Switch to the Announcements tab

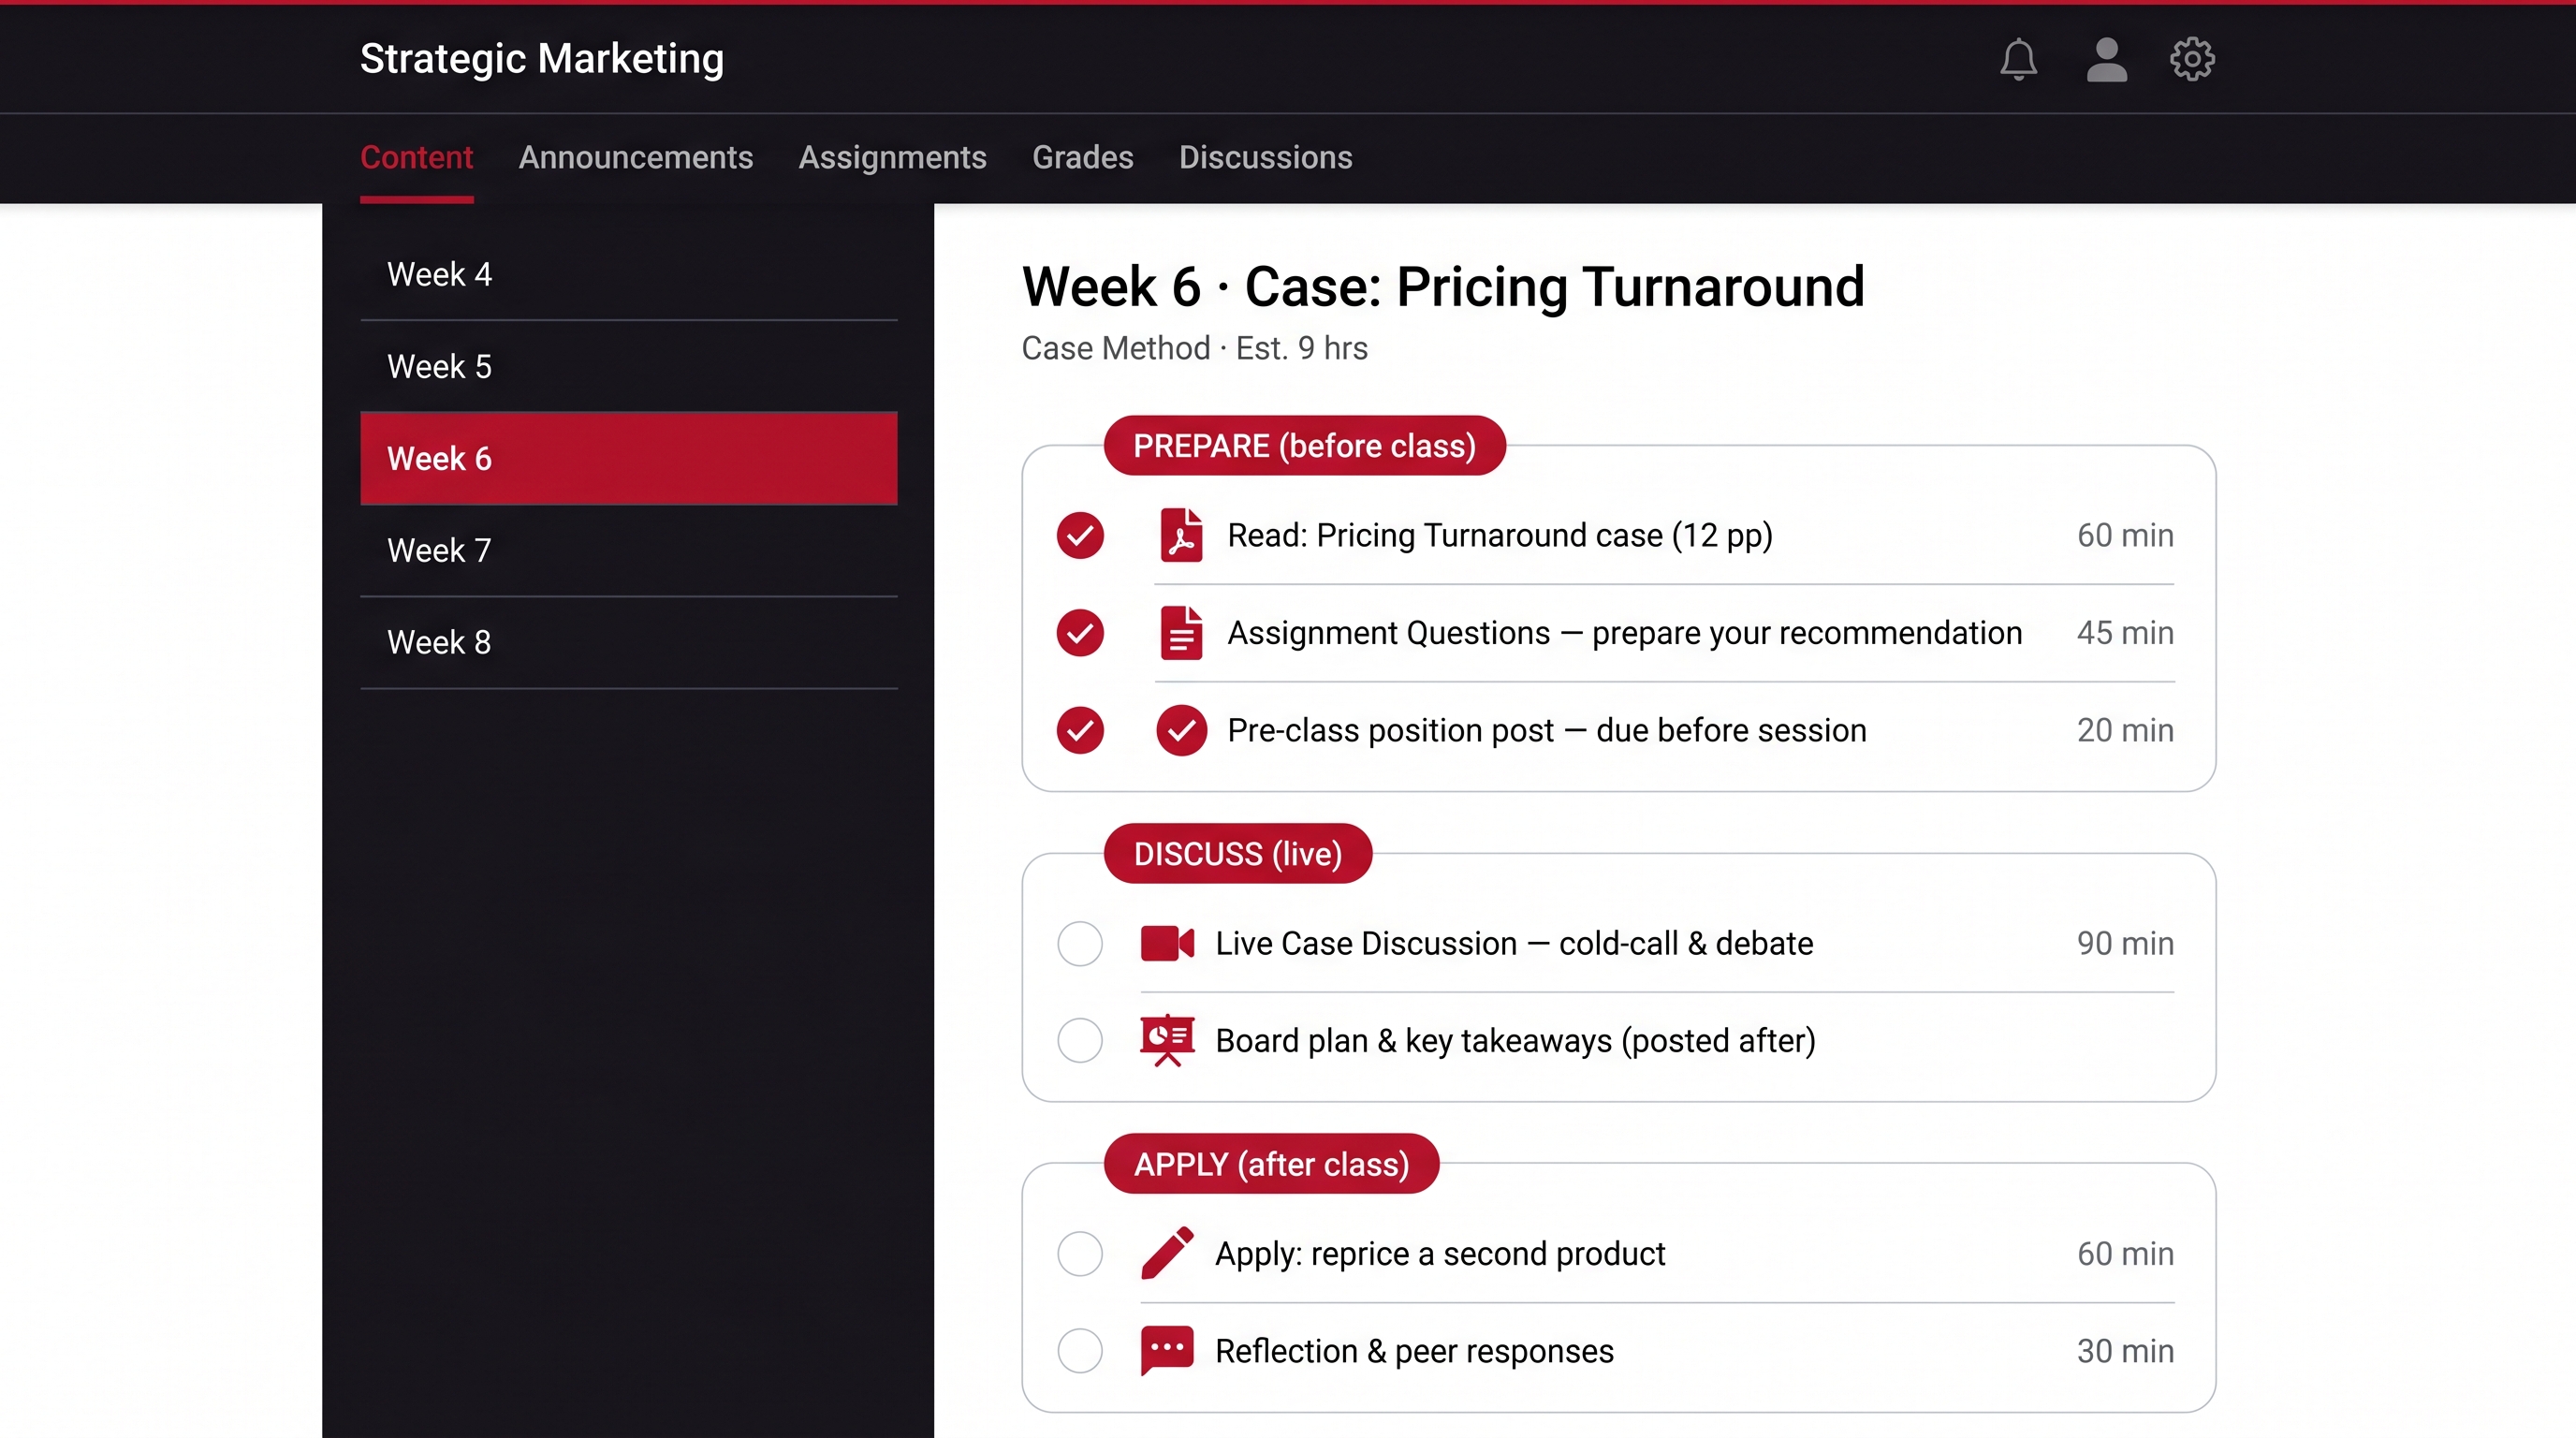click(x=635, y=157)
